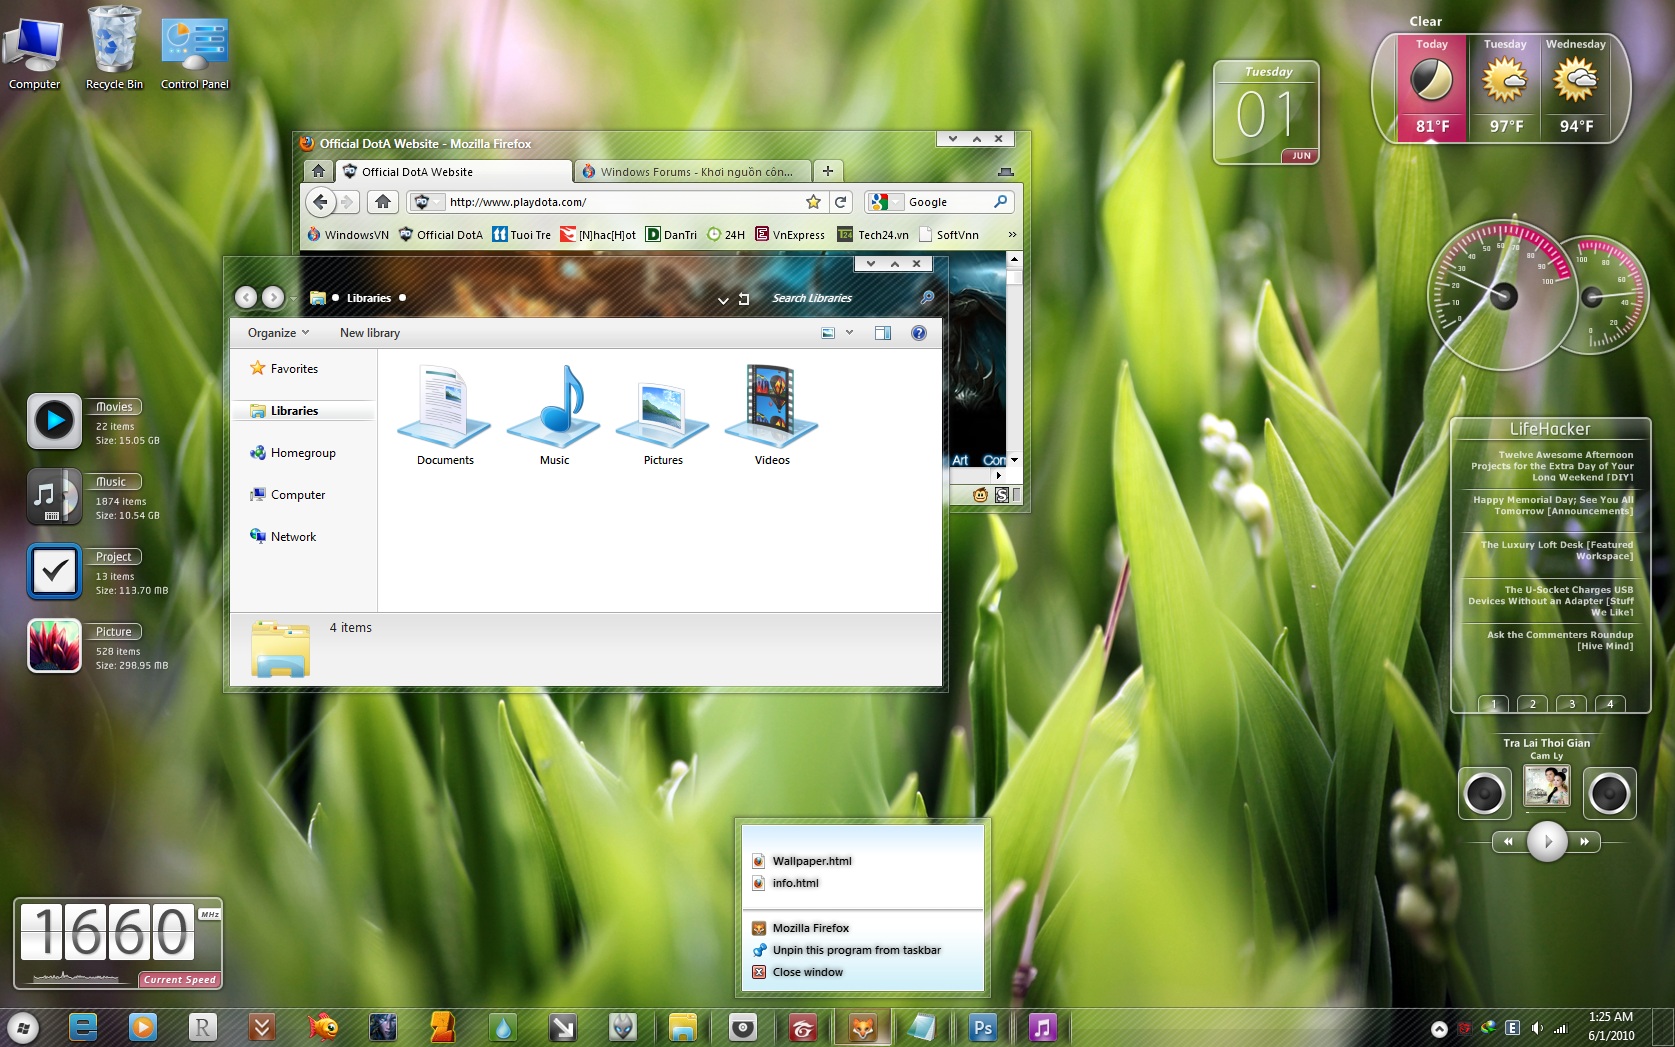The height and width of the screenshot is (1047, 1675).
Task: Mute the speaker in the system tray
Action: coord(1537,1027)
